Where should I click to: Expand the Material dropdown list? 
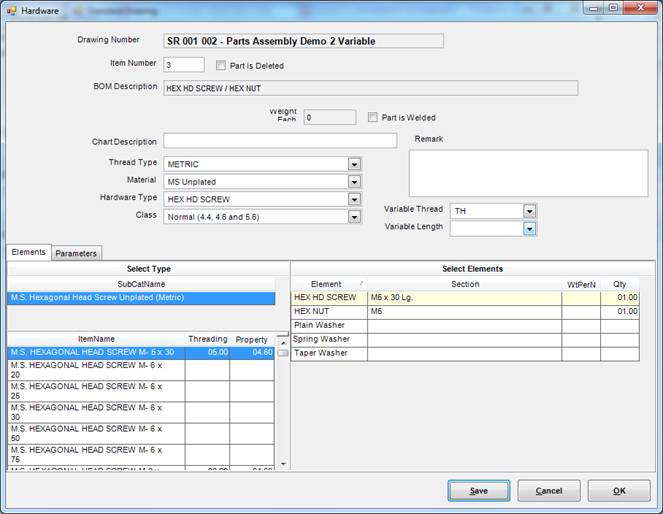click(x=354, y=182)
